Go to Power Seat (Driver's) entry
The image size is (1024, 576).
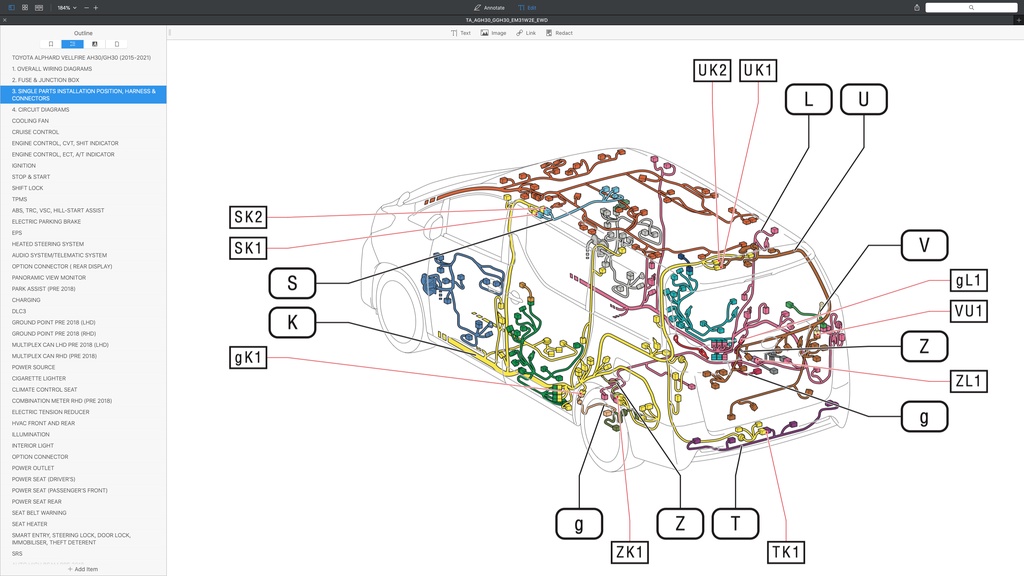[x=43, y=479]
